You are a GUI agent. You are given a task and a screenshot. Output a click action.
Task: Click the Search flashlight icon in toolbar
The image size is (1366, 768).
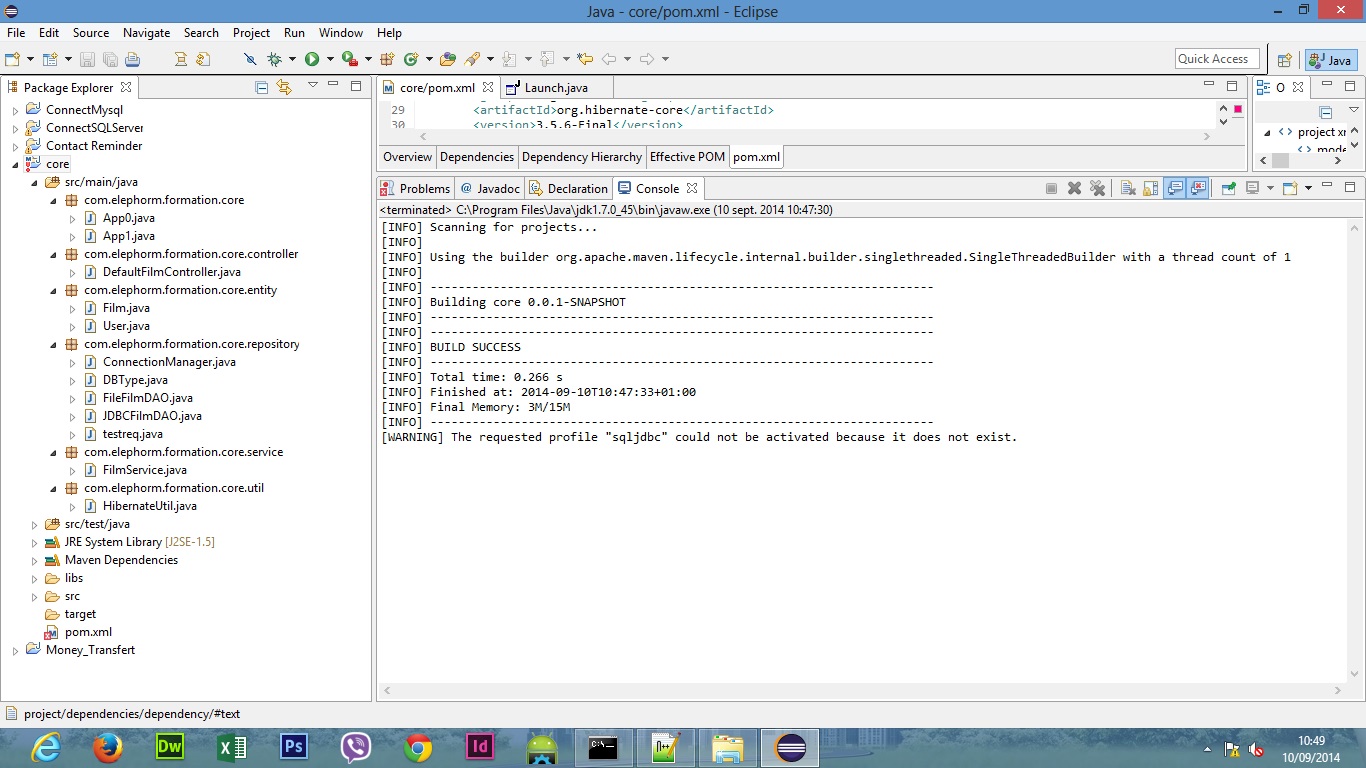(x=472, y=59)
